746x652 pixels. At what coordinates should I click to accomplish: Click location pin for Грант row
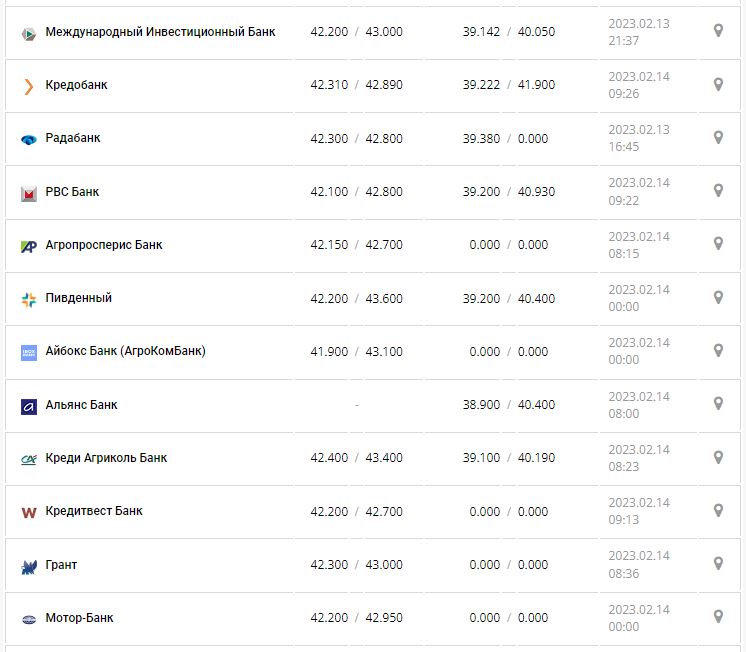pyautogui.click(x=718, y=563)
